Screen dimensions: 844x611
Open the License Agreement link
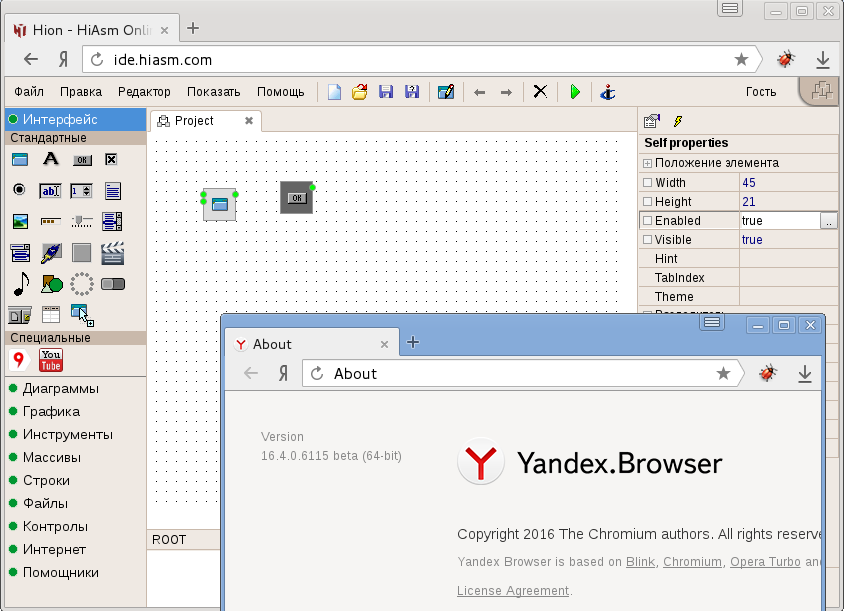(513, 591)
